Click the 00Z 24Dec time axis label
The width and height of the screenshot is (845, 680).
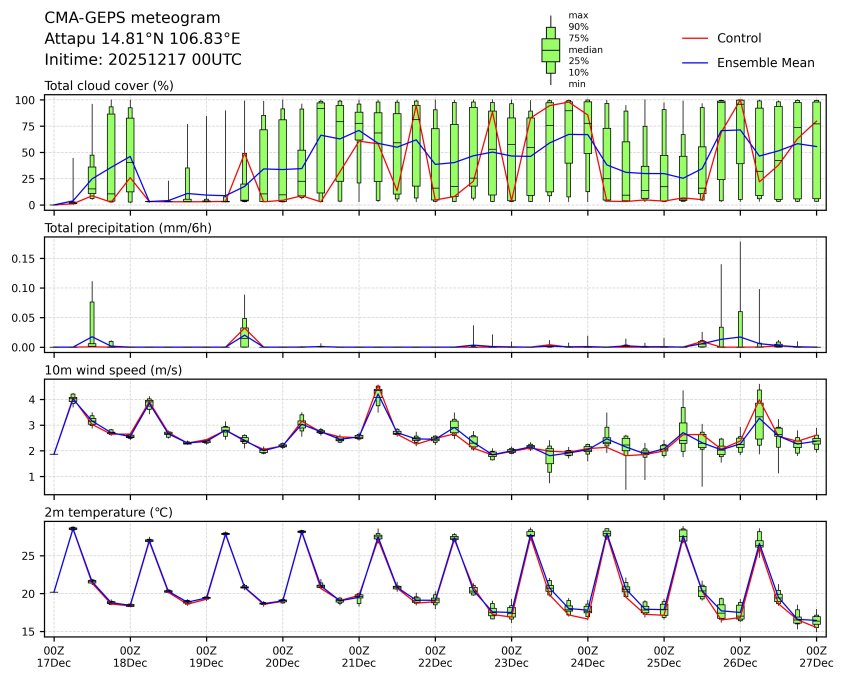point(587,656)
